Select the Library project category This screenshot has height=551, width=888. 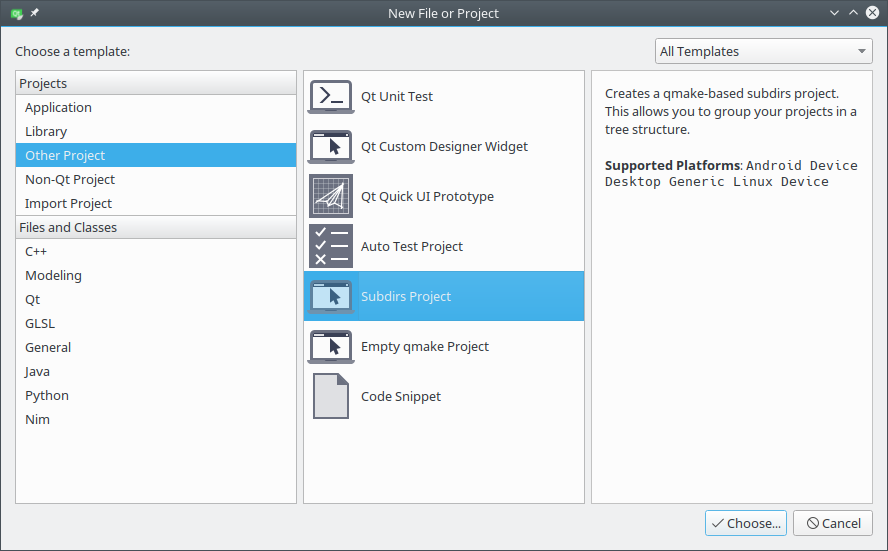coord(156,131)
